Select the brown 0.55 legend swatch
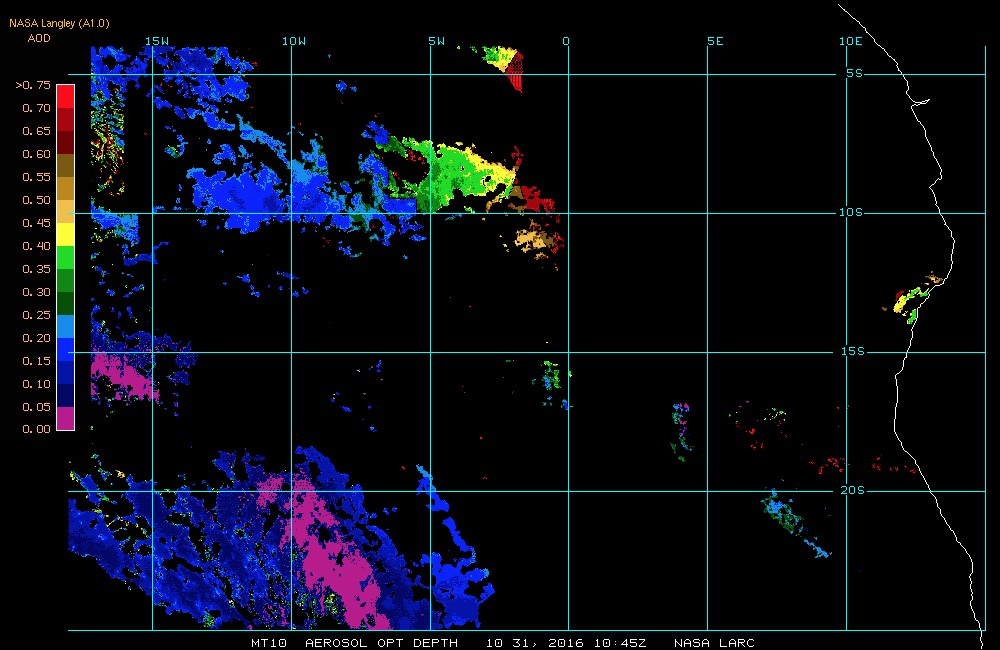Screen dimensions: 1000x650 66,165
